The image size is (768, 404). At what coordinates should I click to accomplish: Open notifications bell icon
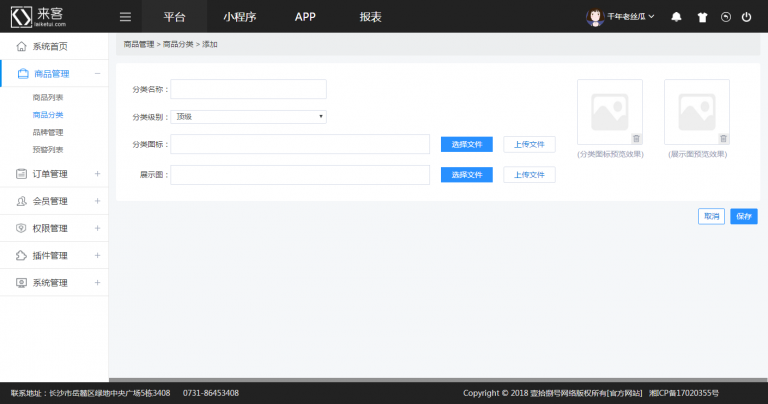click(677, 17)
